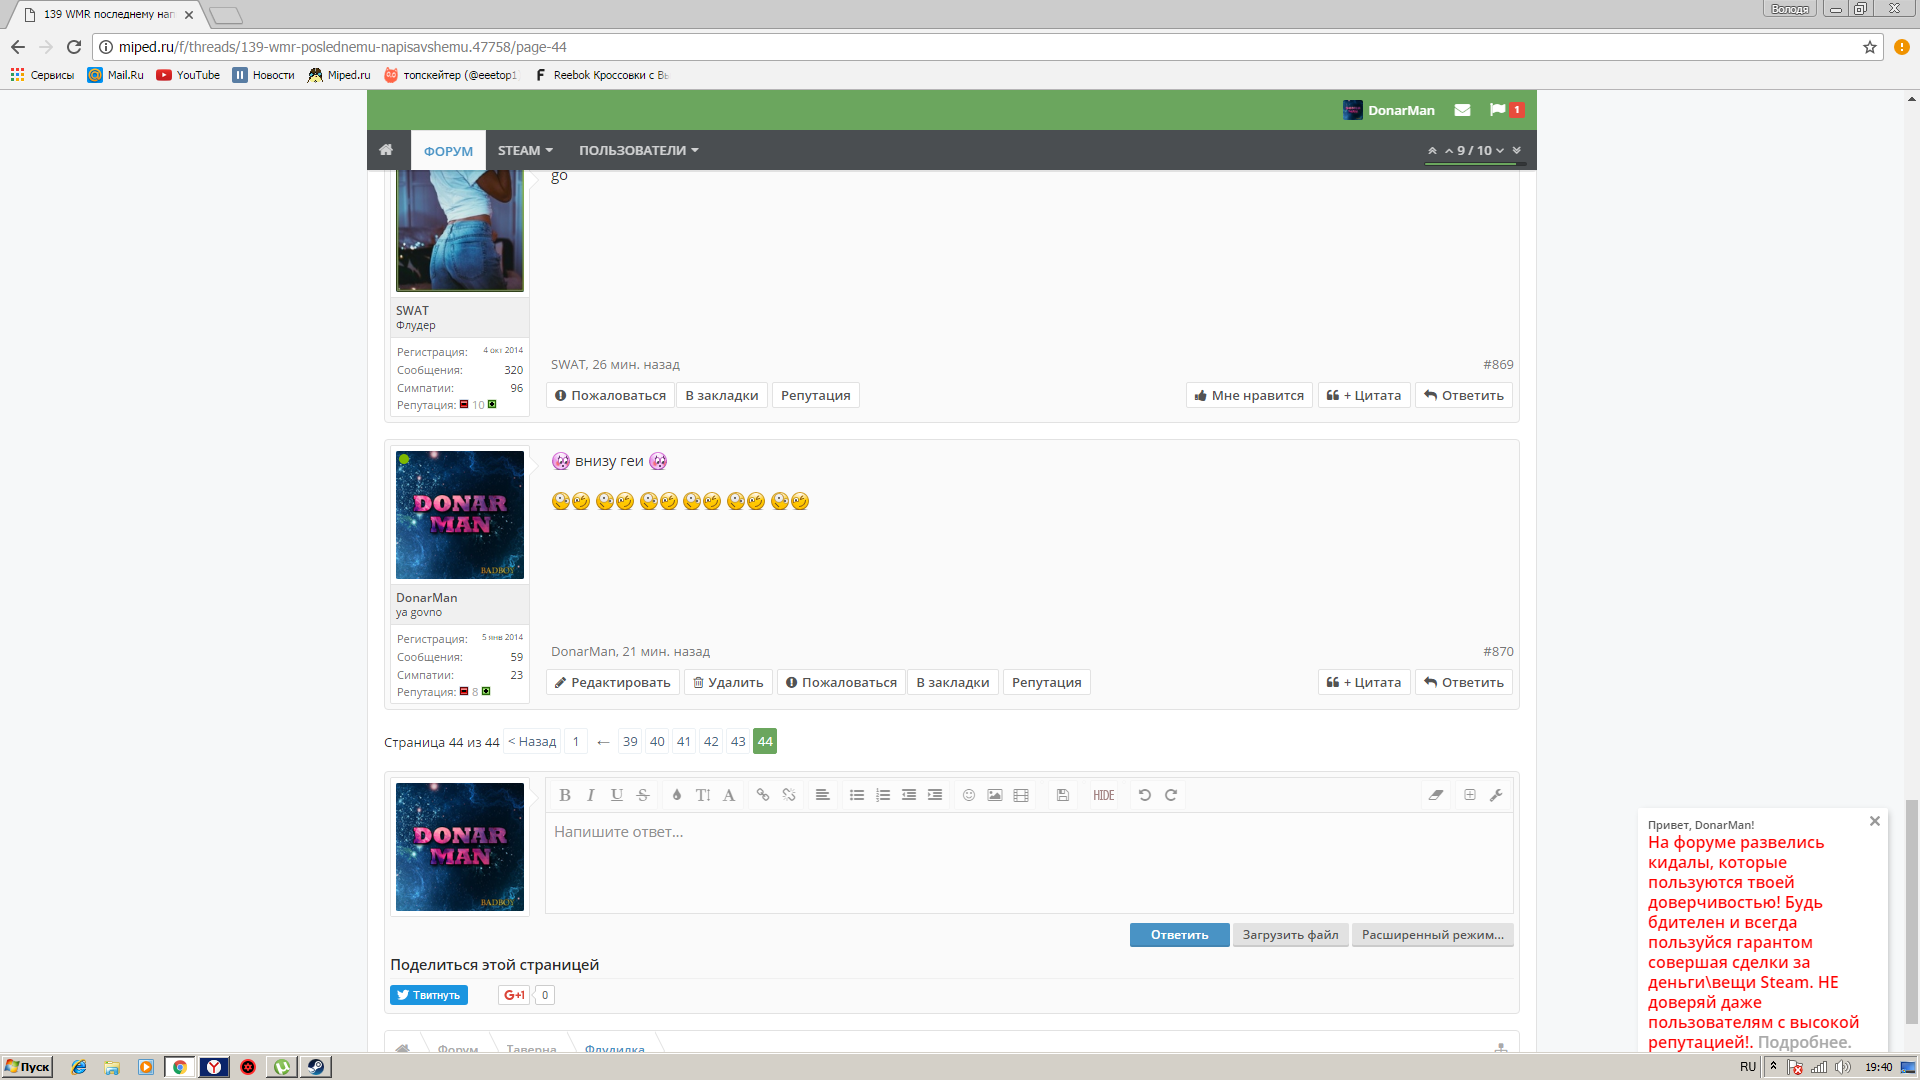Insert a link with chain icon
The height and width of the screenshot is (1080, 1920).
[x=763, y=795]
